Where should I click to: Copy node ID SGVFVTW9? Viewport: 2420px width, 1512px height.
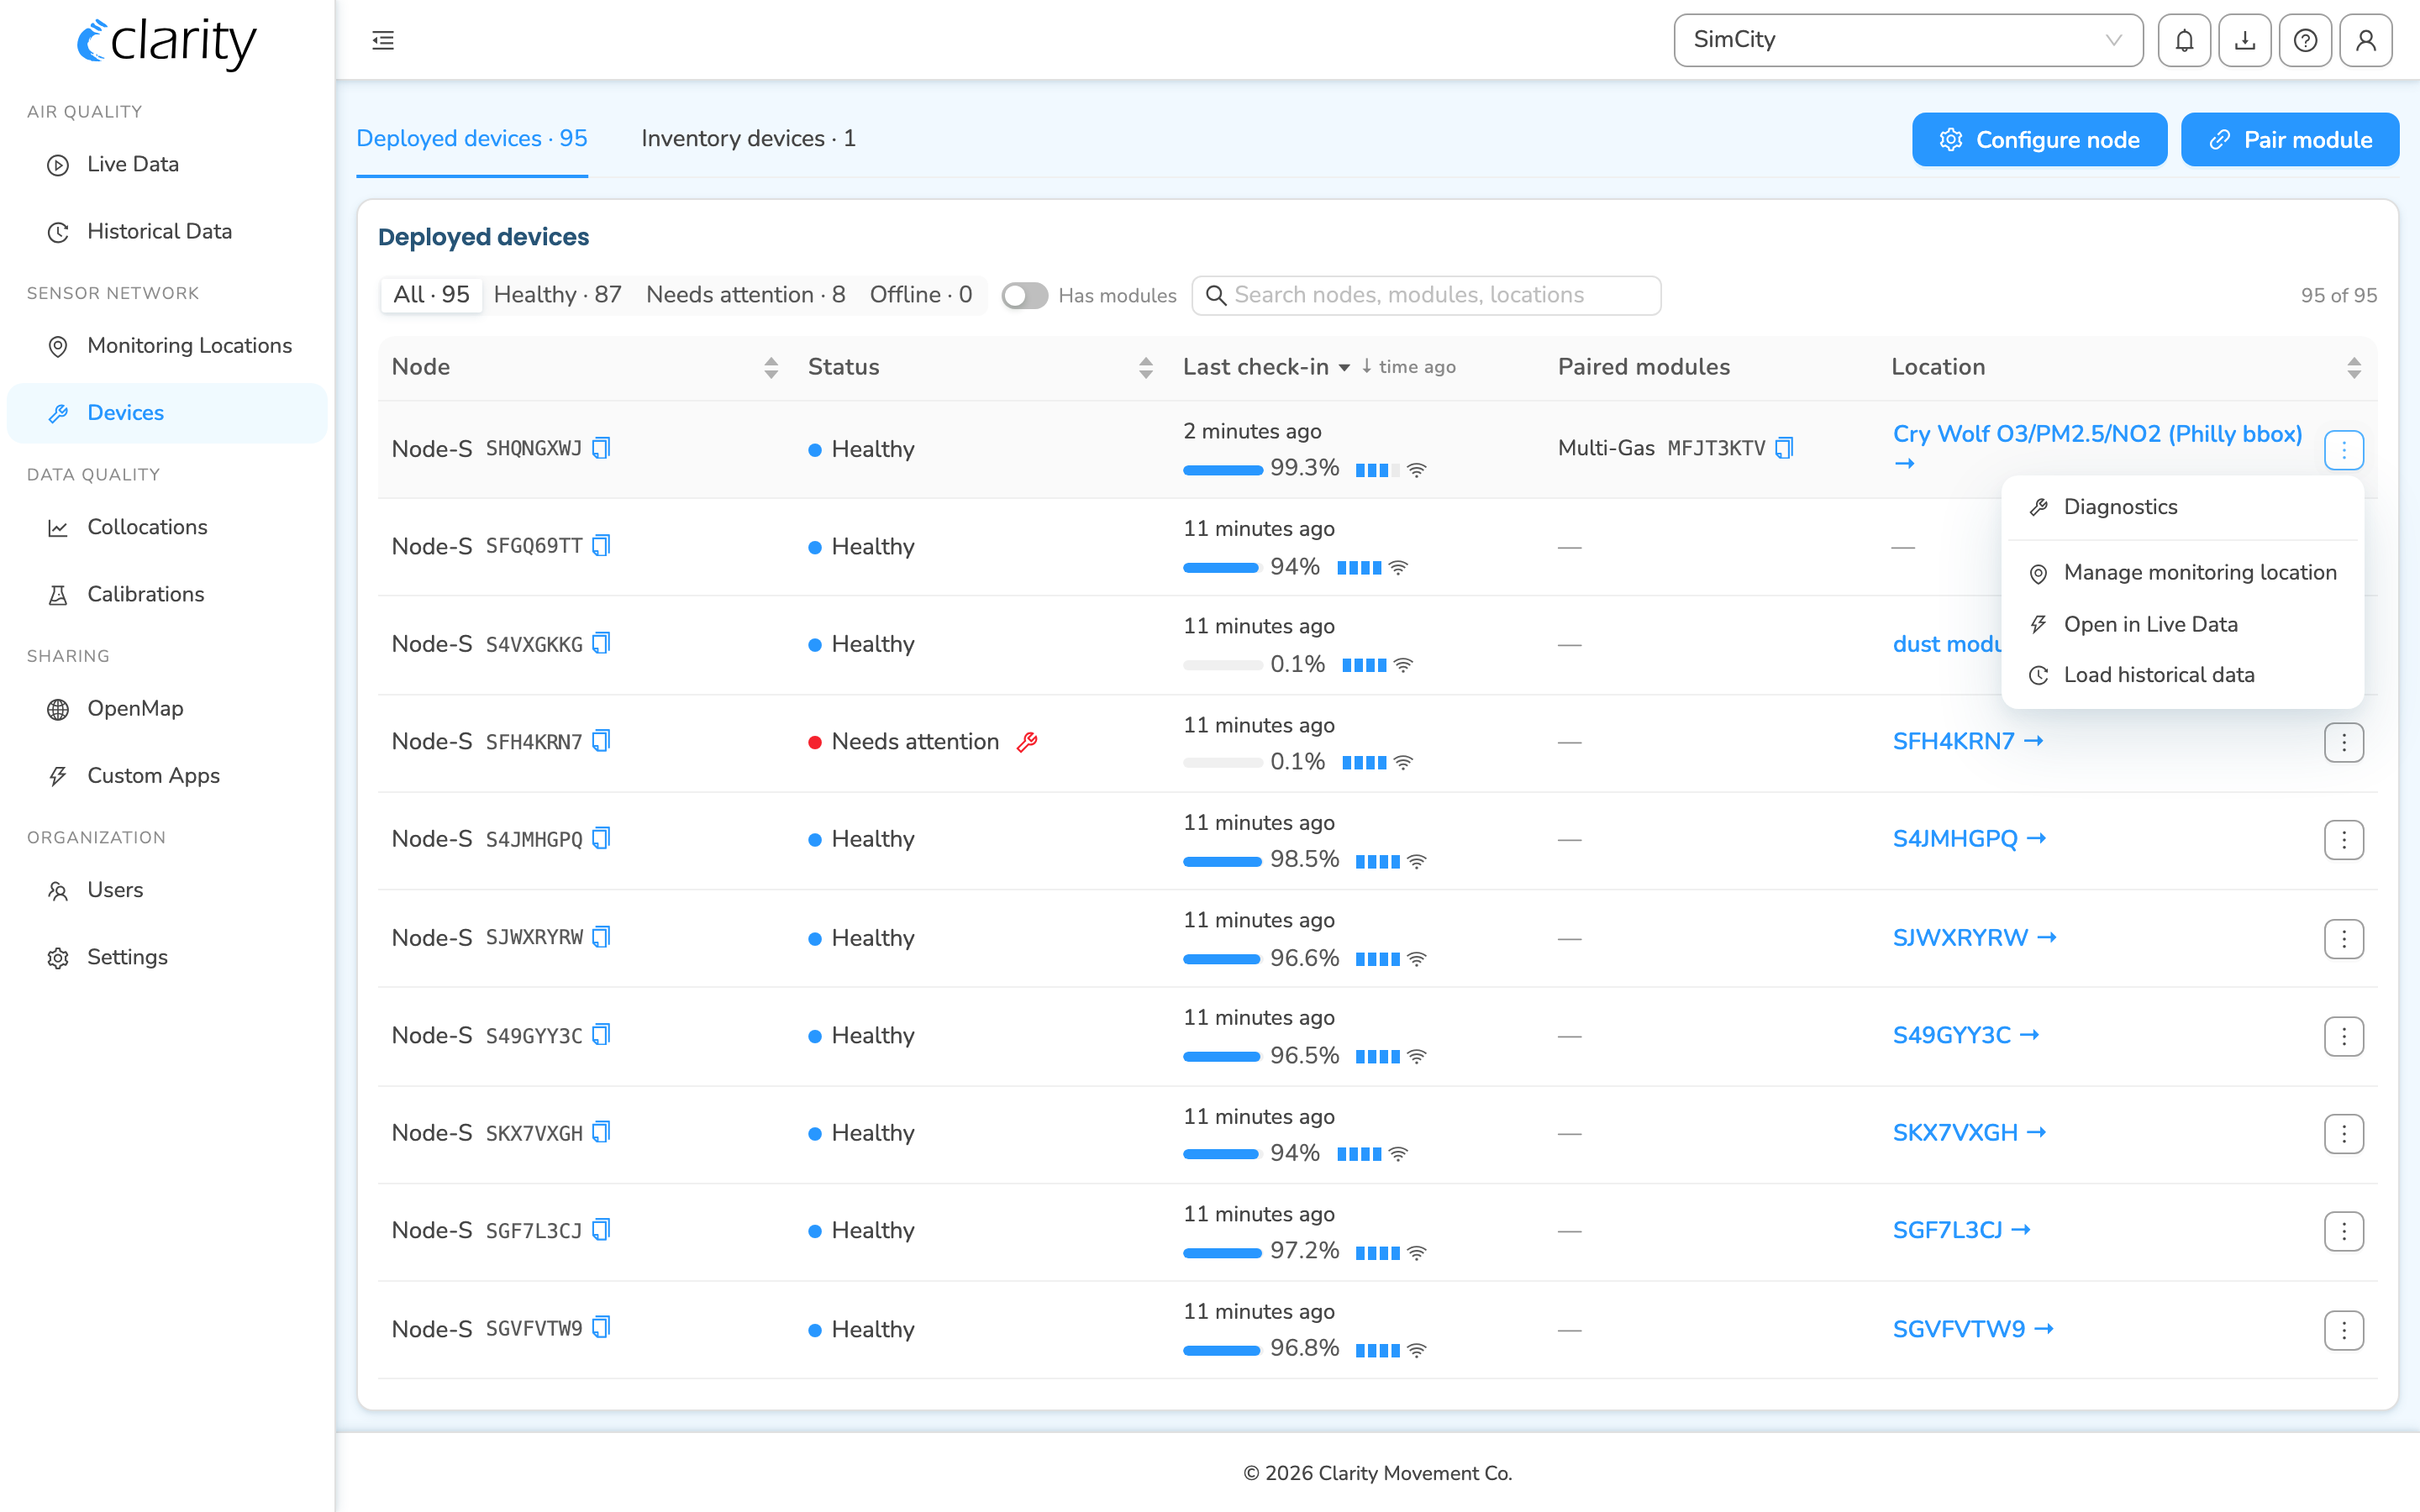tap(601, 1328)
